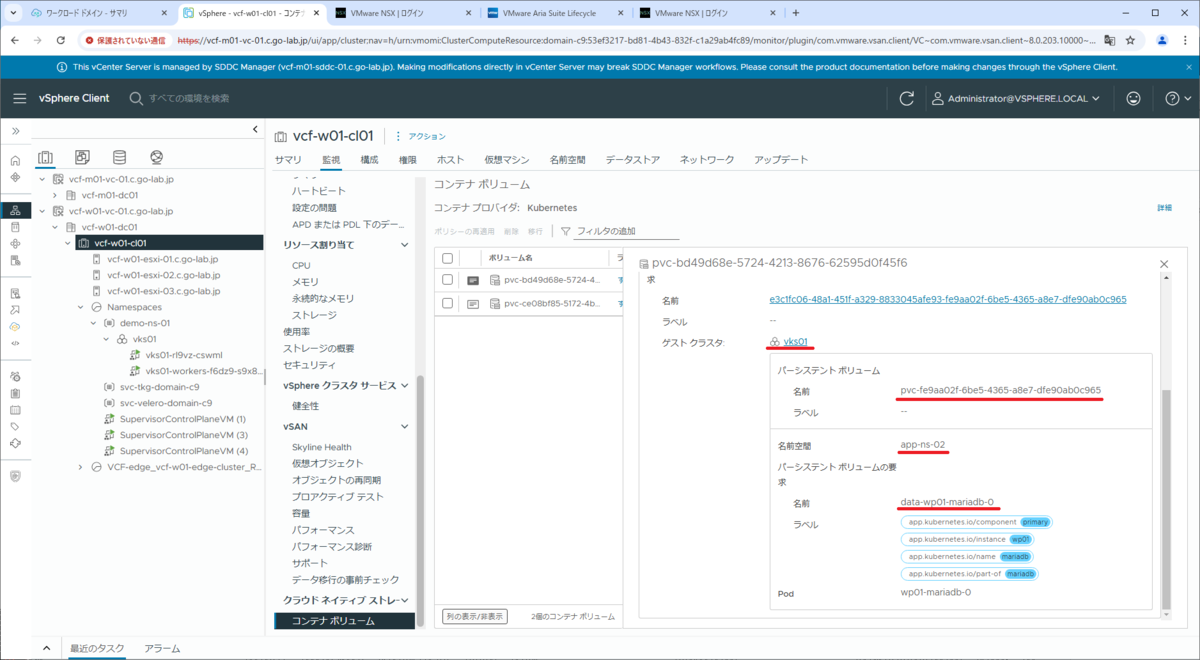
Task: Open Skyline Health under vSAN
Action: pos(321,447)
